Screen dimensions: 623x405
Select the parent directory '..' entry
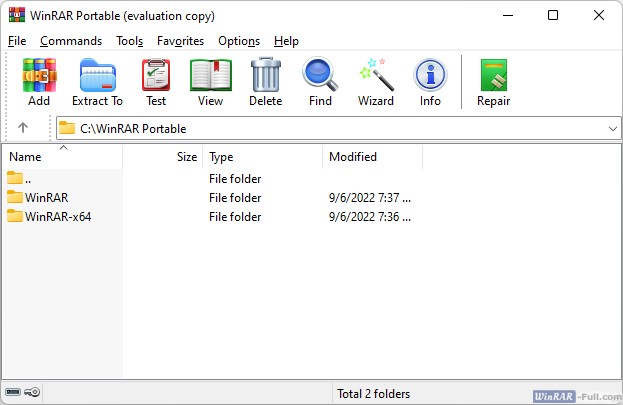tap(28, 179)
